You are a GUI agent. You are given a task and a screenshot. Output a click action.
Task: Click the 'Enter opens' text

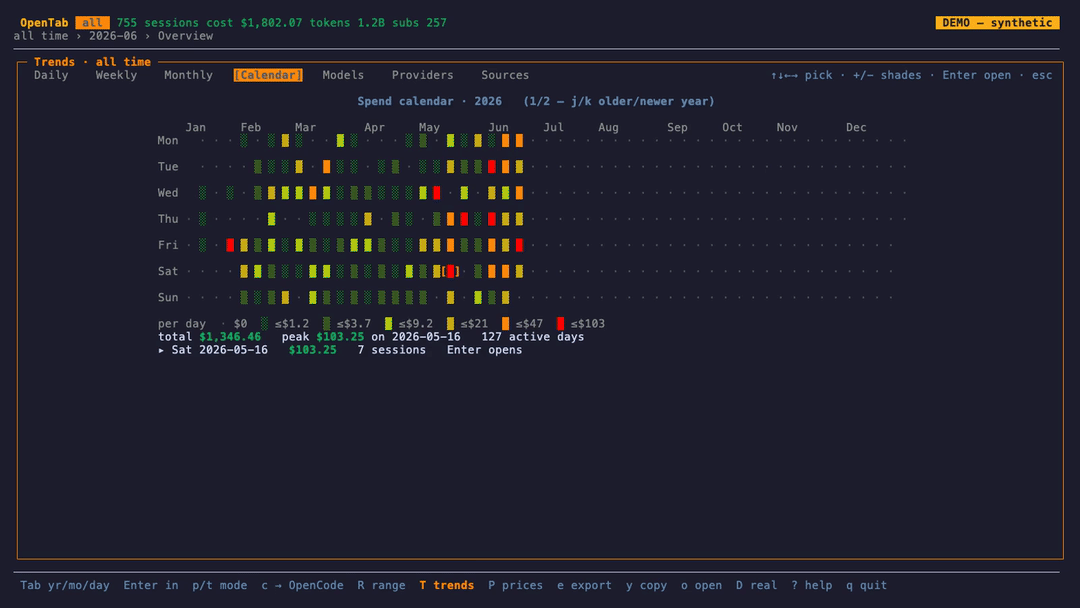click(484, 350)
